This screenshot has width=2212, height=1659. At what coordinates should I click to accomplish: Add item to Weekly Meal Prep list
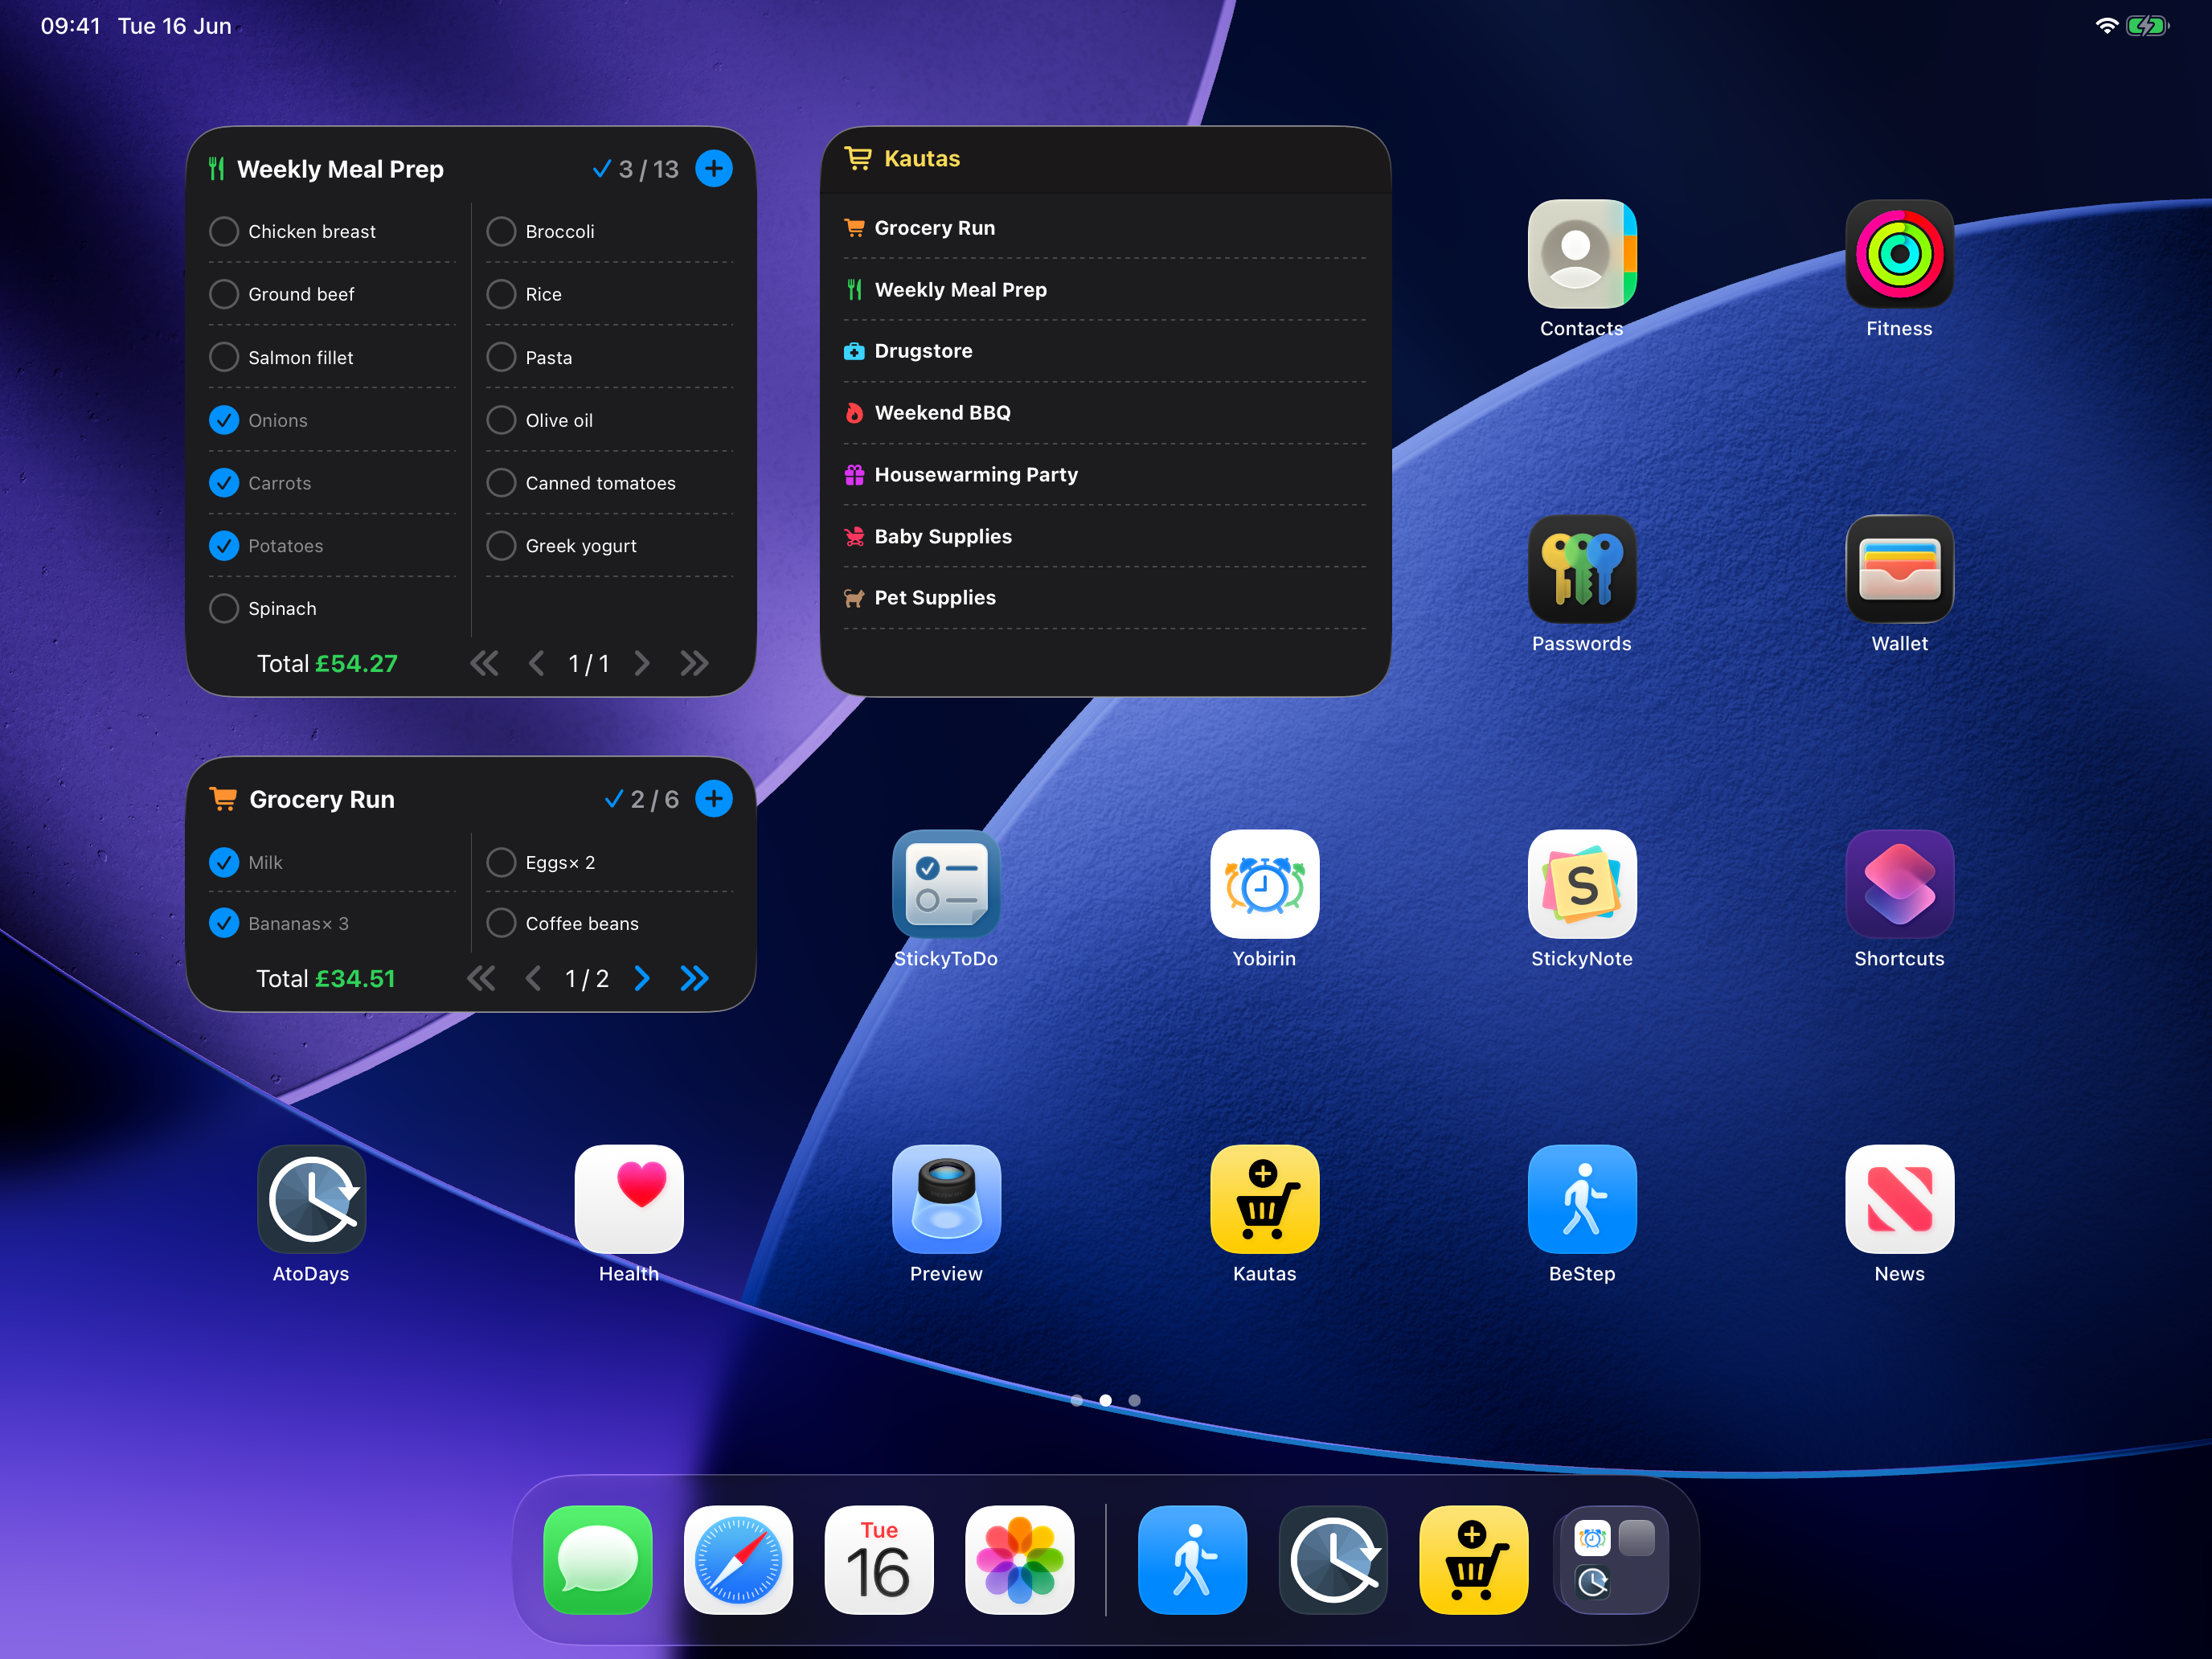714,168
